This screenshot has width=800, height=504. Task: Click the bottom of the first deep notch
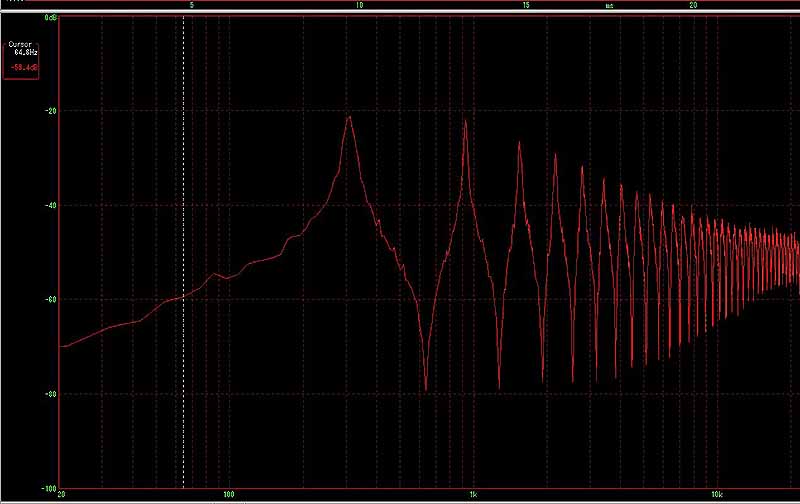[x=426, y=389]
